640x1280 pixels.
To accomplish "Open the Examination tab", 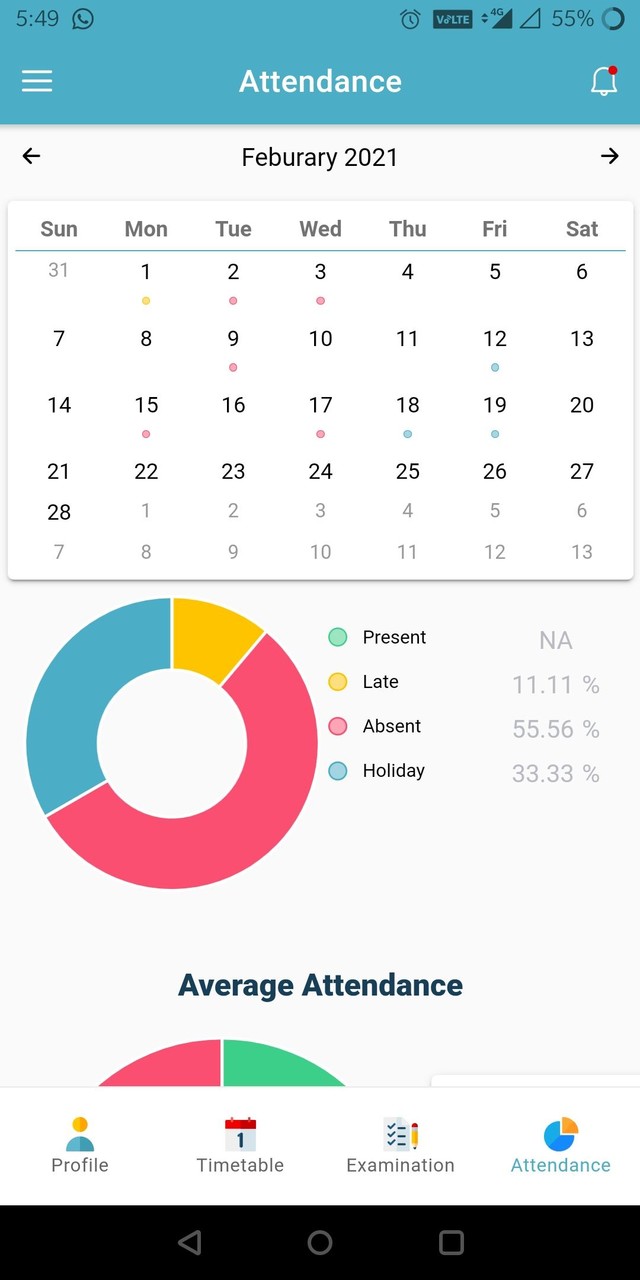I will [400, 1146].
